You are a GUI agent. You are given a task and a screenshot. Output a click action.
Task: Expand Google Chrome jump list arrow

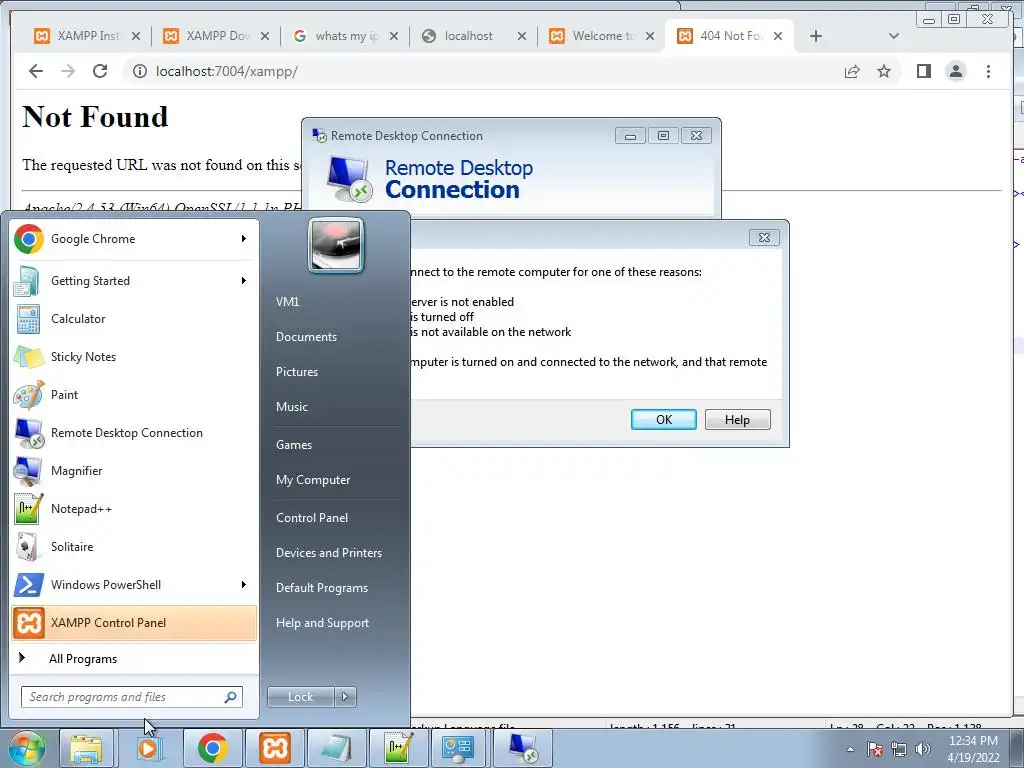click(x=244, y=239)
